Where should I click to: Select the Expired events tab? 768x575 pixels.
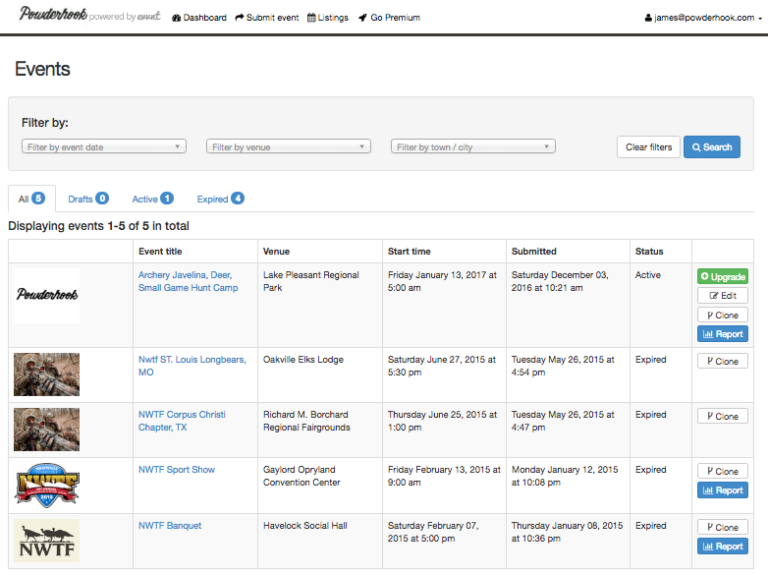click(x=220, y=199)
